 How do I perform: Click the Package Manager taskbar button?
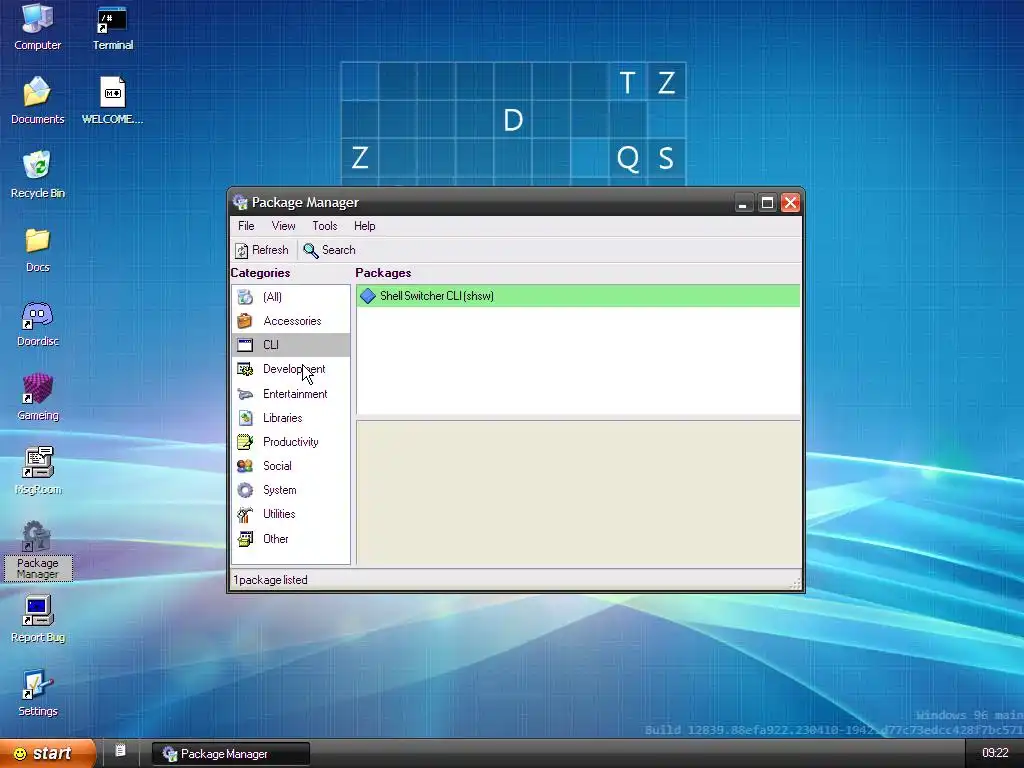231,754
